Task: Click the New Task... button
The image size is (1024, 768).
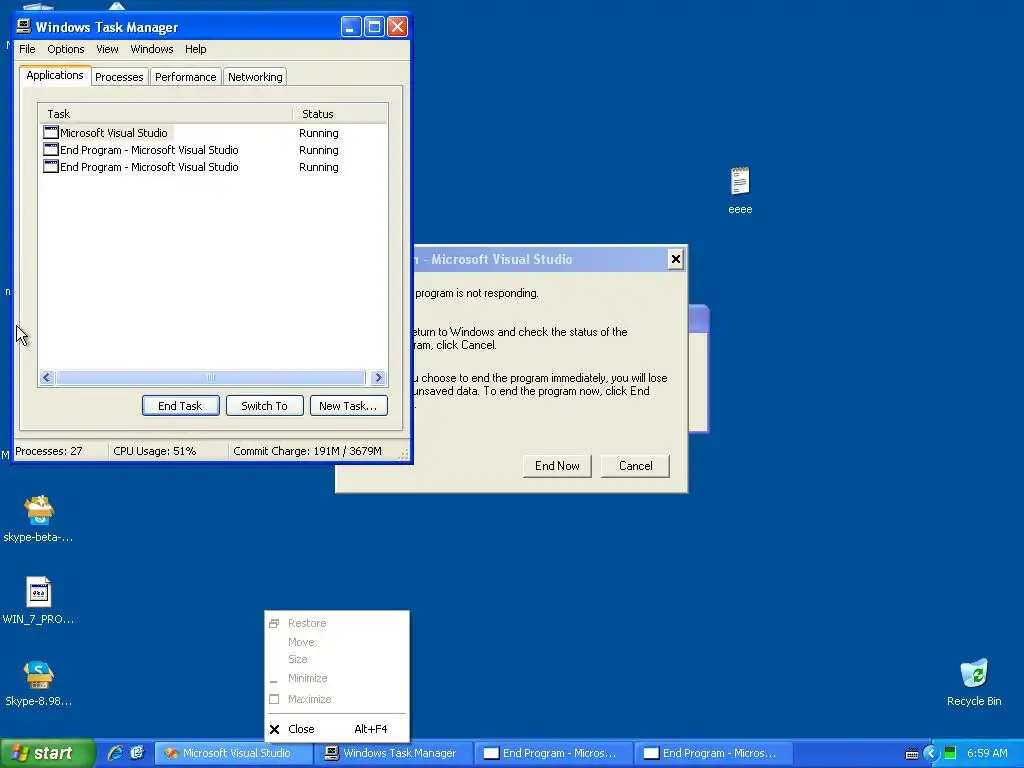Action: (348, 406)
